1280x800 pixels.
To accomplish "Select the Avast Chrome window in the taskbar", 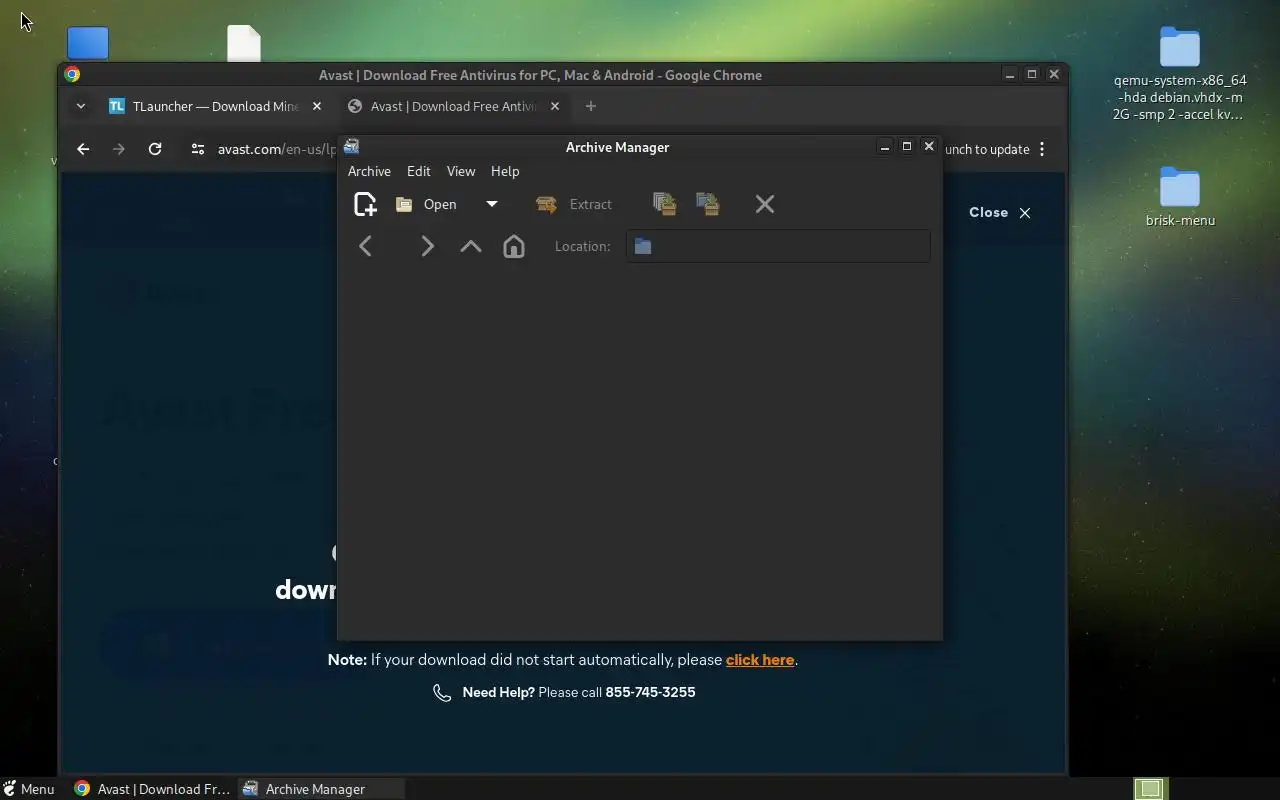I will 152,789.
